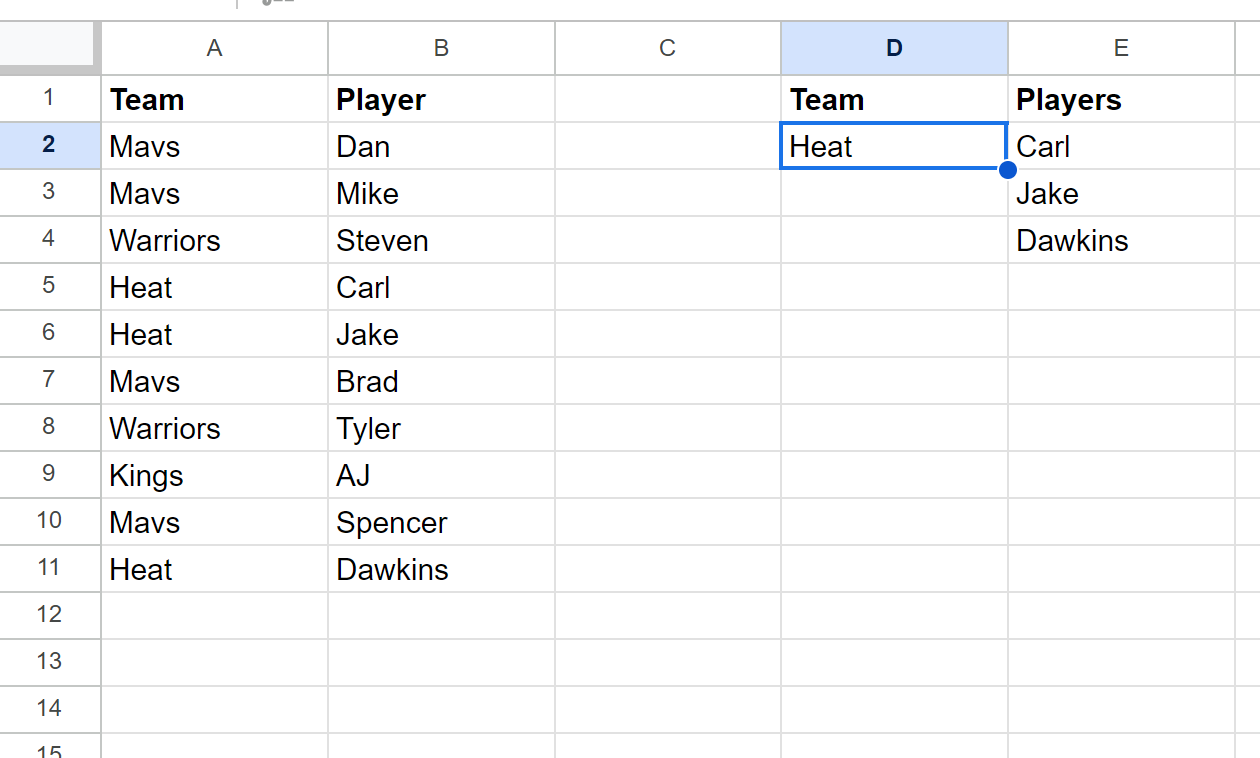This screenshot has width=1260, height=758.
Task: Click the Team header in column A
Action: click(x=214, y=99)
